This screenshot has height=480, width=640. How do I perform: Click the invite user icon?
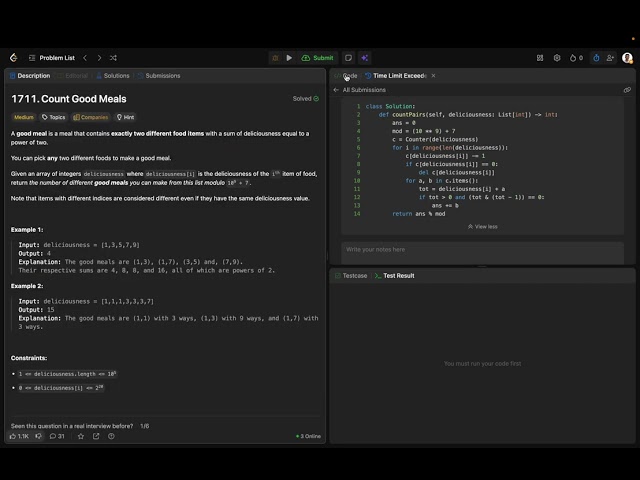pos(610,58)
